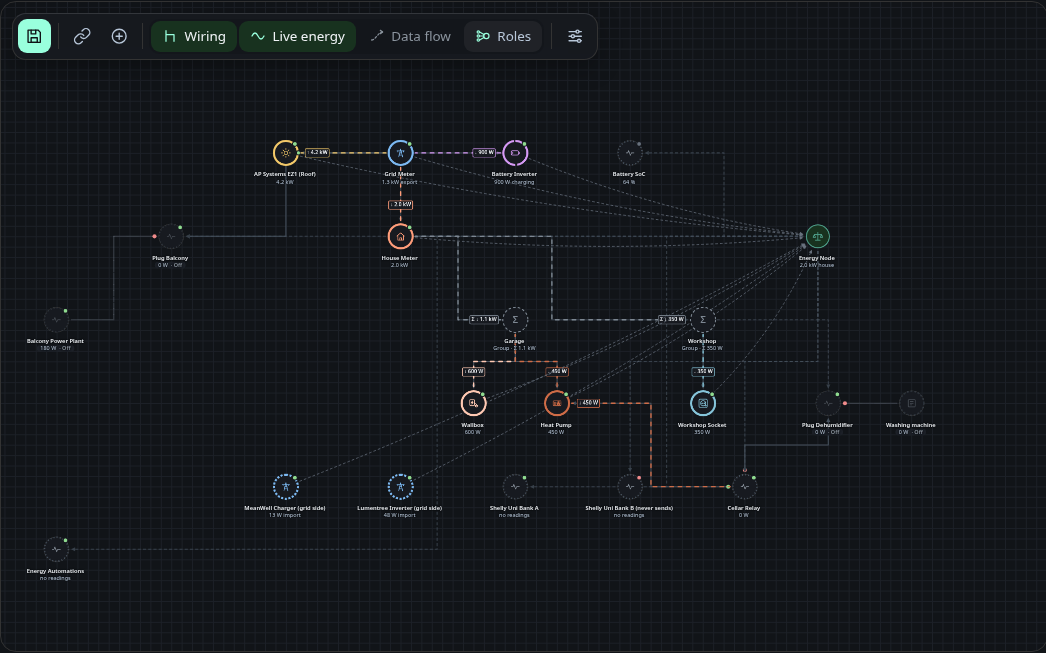
Task: Select the Battery SoC node
Action: [629, 153]
